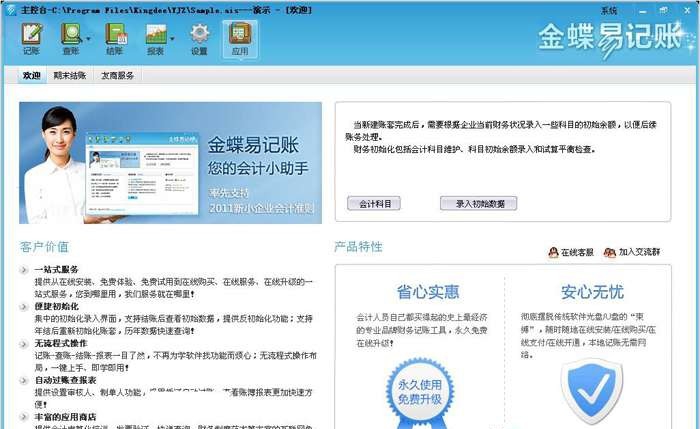Open the 设置 settings gear
The height and width of the screenshot is (429, 700).
(199, 39)
